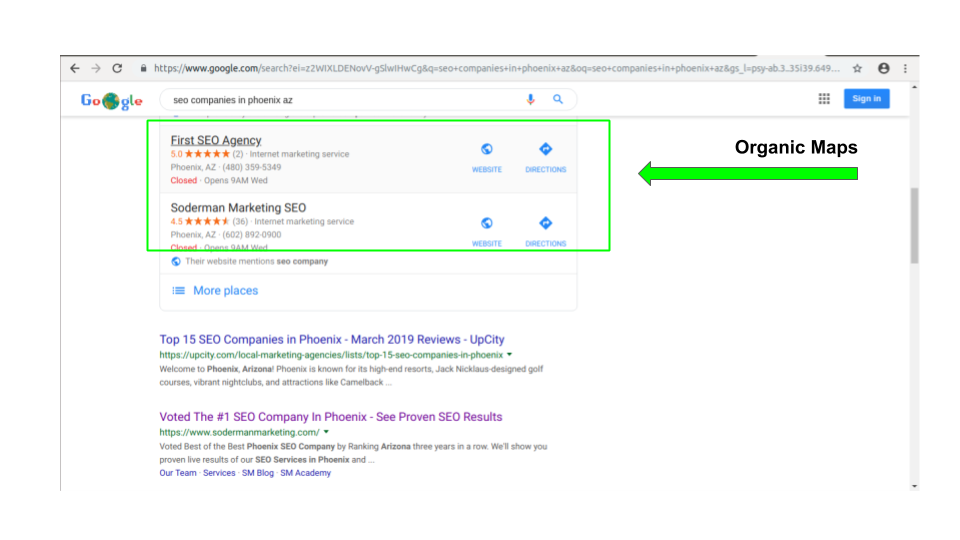
Task: Open the Services sitelink
Action: pos(219,473)
